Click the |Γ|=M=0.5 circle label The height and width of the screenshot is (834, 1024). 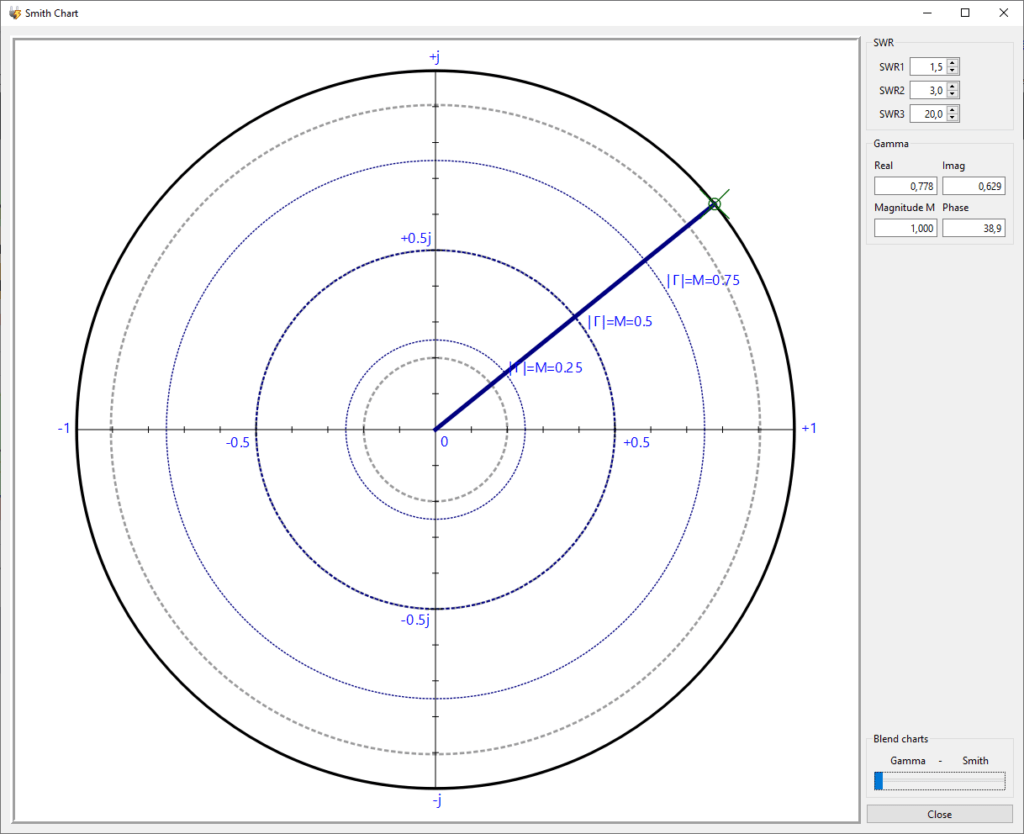coord(620,321)
